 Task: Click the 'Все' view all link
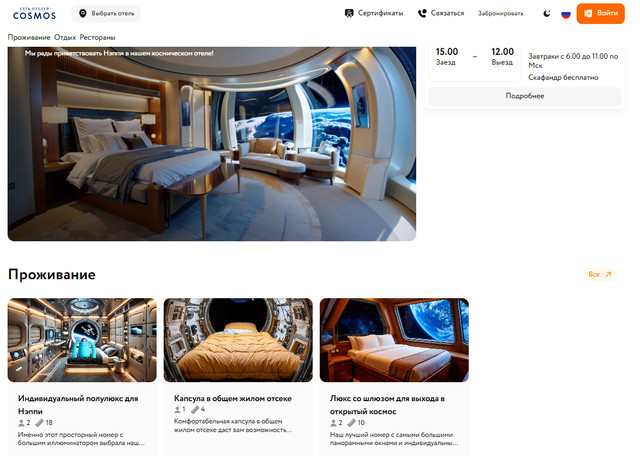pos(600,274)
